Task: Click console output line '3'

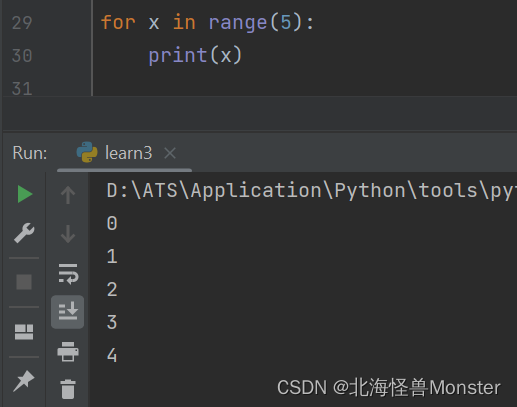Action: (x=112, y=322)
